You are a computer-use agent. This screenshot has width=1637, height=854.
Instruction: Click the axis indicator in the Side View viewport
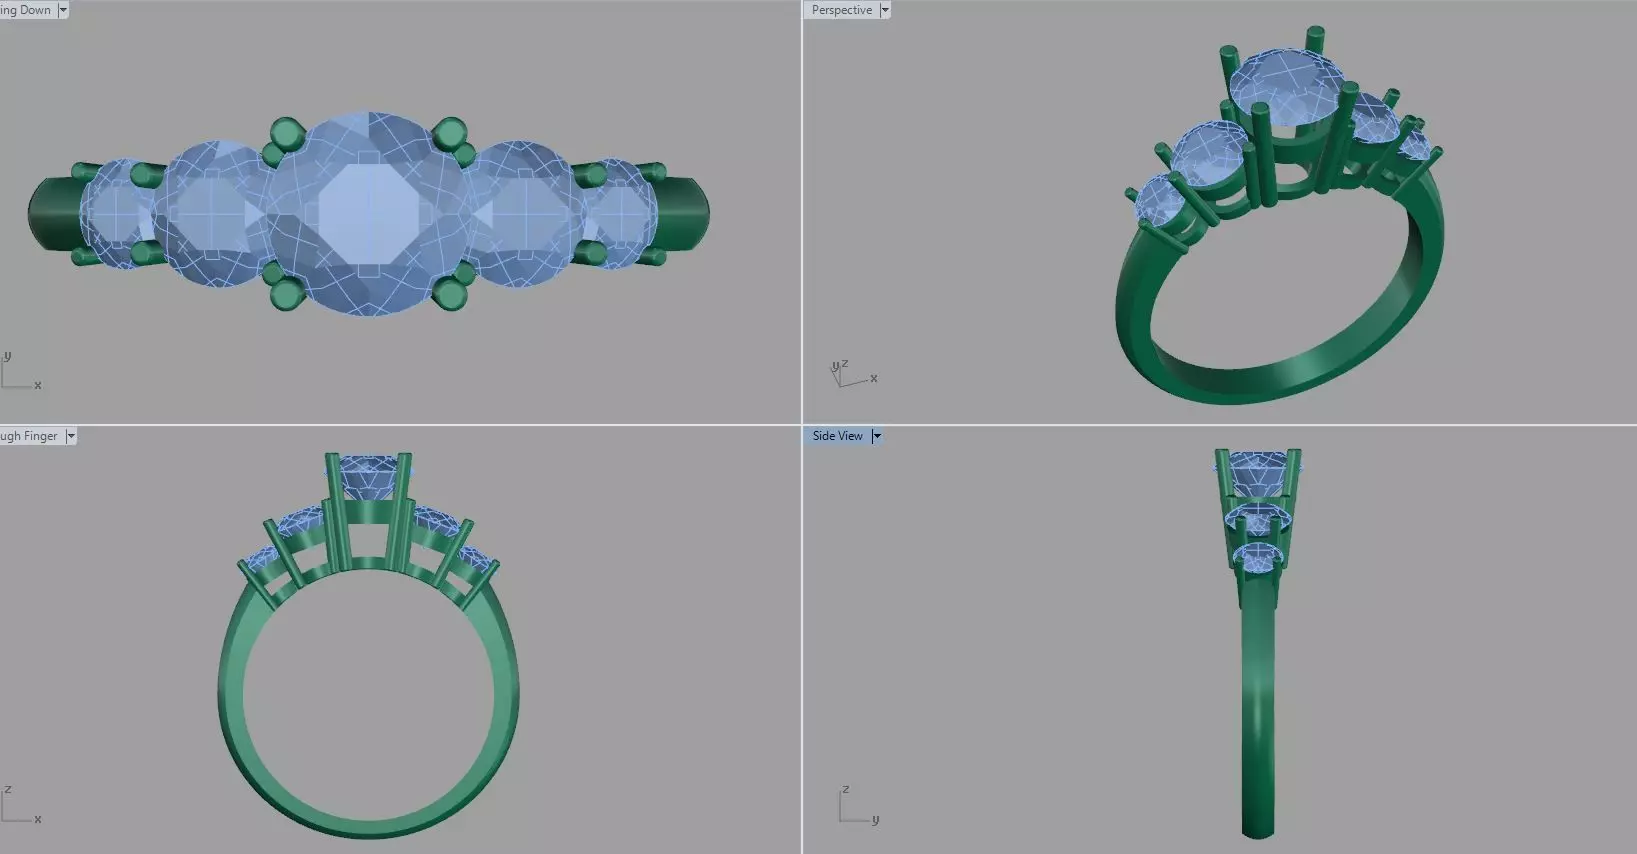click(858, 805)
